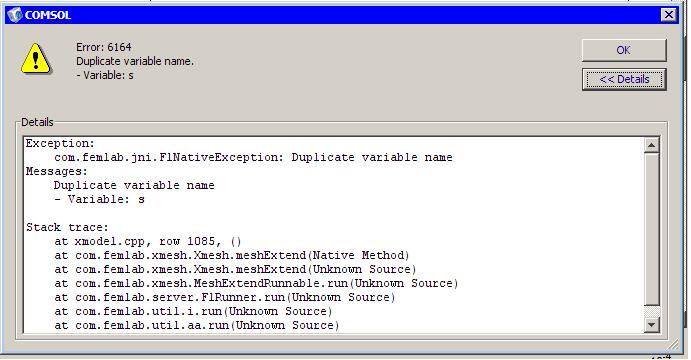
Task: Select the FlNativeException text line
Action: (x=253, y=157)
